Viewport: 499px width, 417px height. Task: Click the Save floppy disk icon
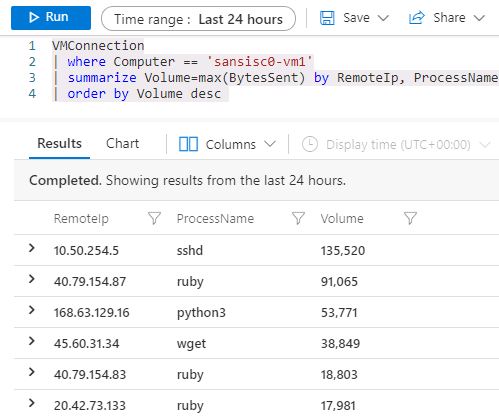[327, 18]
